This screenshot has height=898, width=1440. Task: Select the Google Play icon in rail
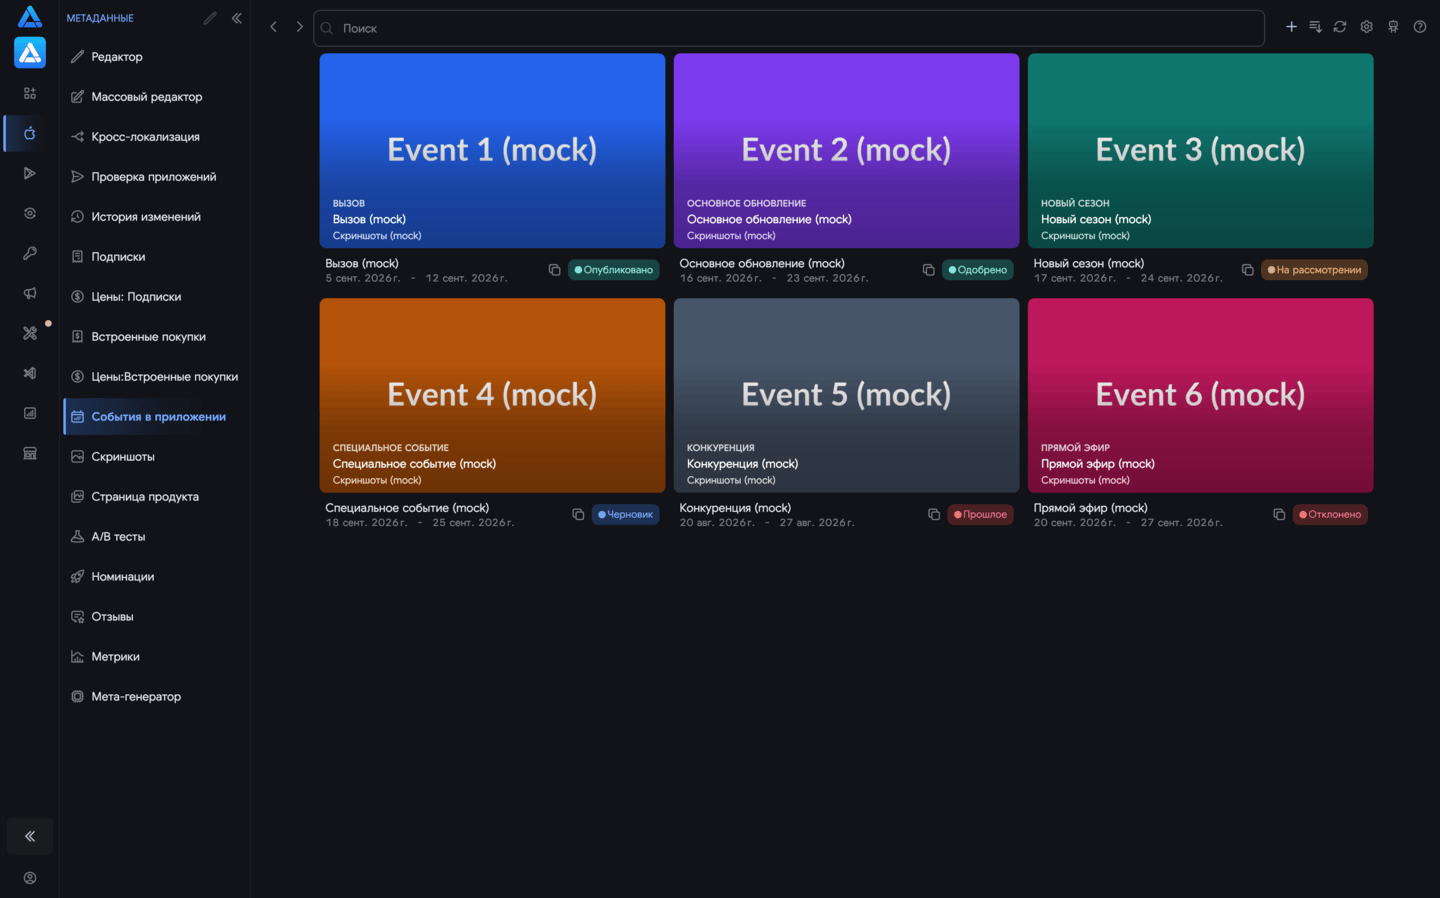click(x=30, y=173)
